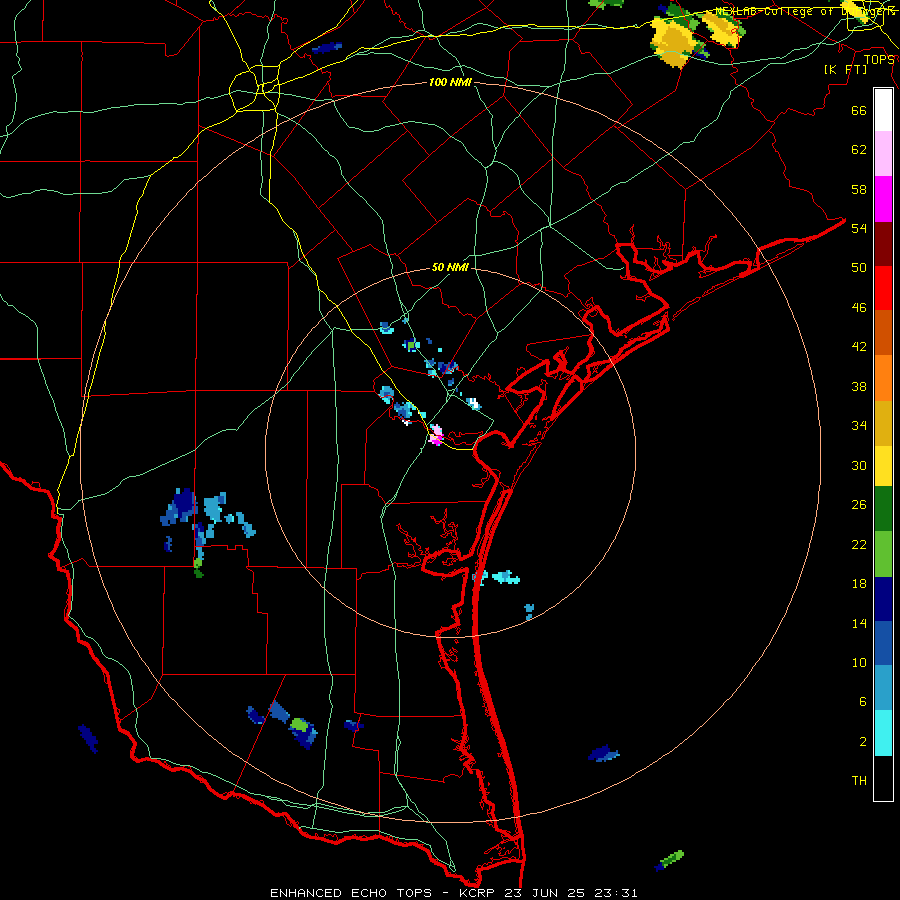
Task: Click the light blue legend swatch
Action: coord(883,688)
